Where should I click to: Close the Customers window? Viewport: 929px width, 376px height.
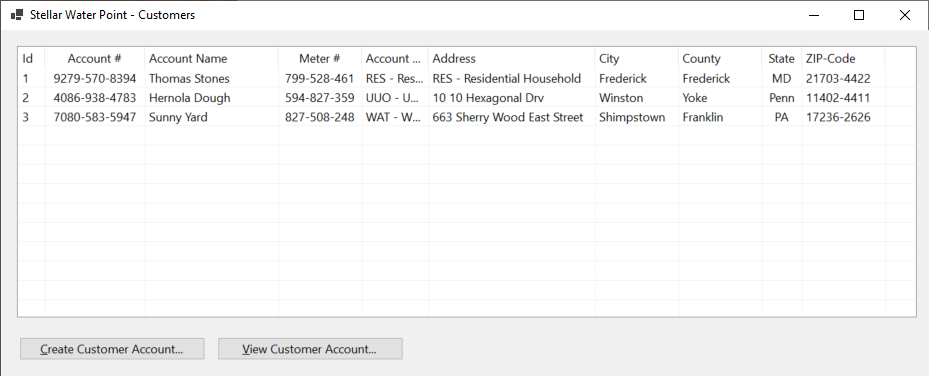(905, 15)
